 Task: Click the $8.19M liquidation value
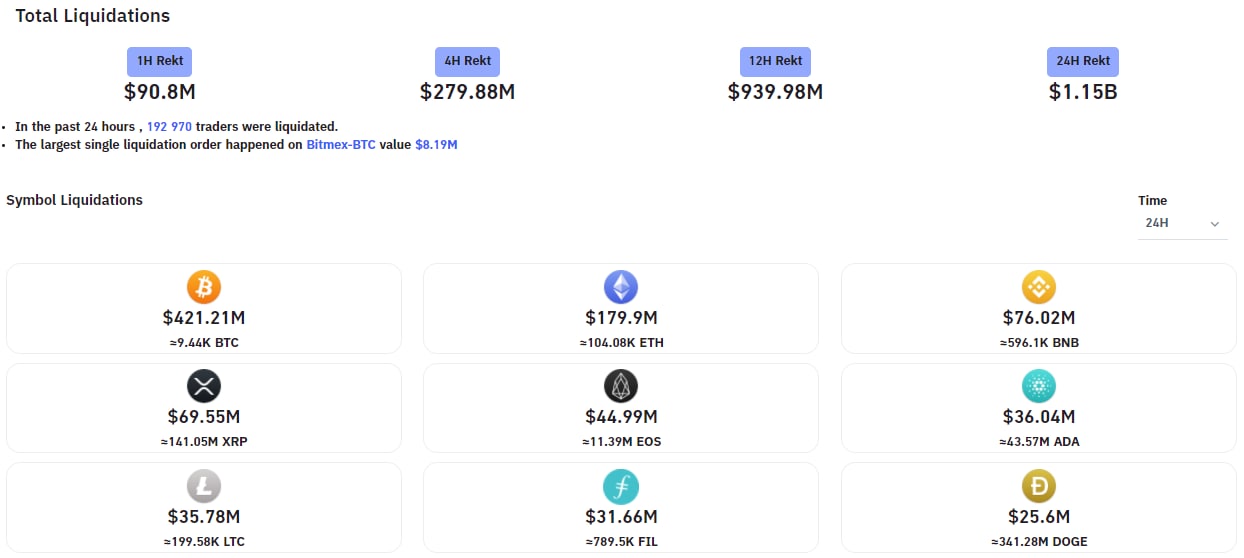point(436,145)
